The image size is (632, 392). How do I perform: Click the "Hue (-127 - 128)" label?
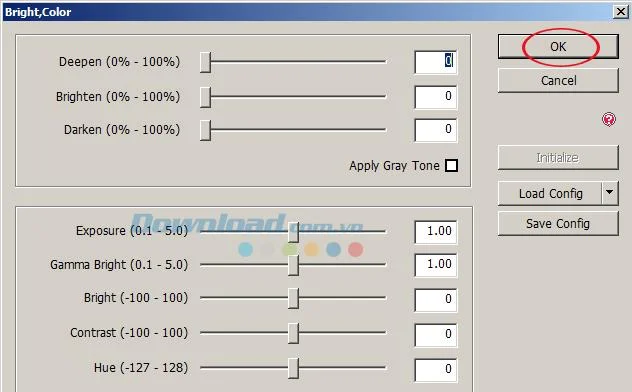141,368
